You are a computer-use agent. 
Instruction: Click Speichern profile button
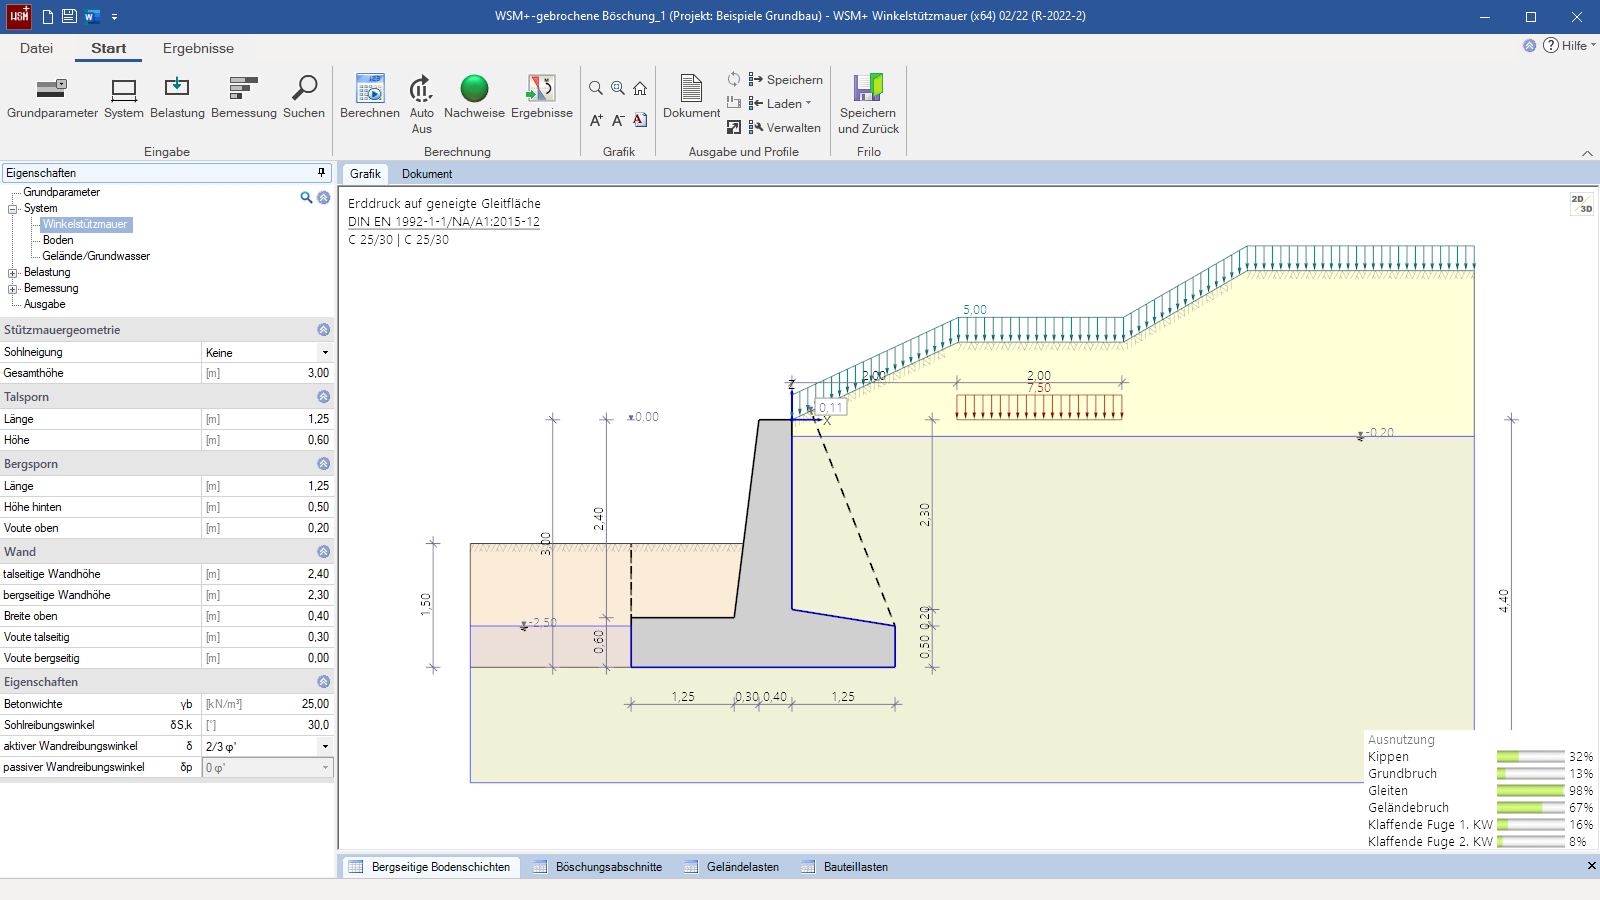click(x=786, y=79)
